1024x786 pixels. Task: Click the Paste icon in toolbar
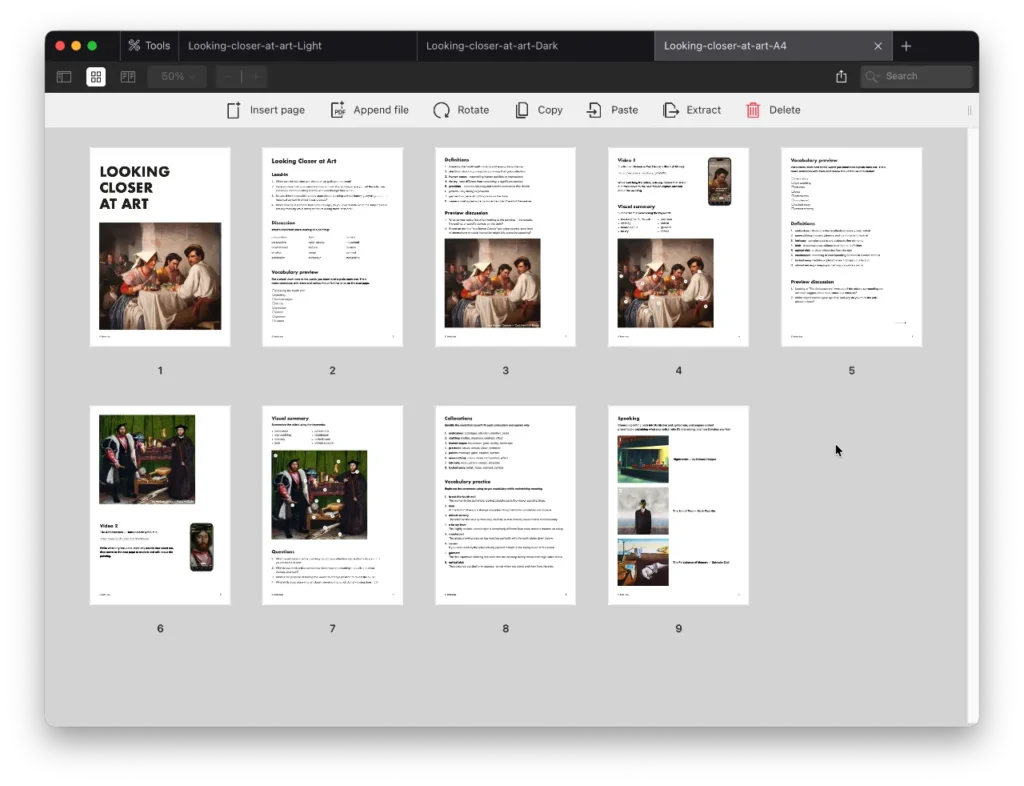pyautogui.click(x=595, y=110)
